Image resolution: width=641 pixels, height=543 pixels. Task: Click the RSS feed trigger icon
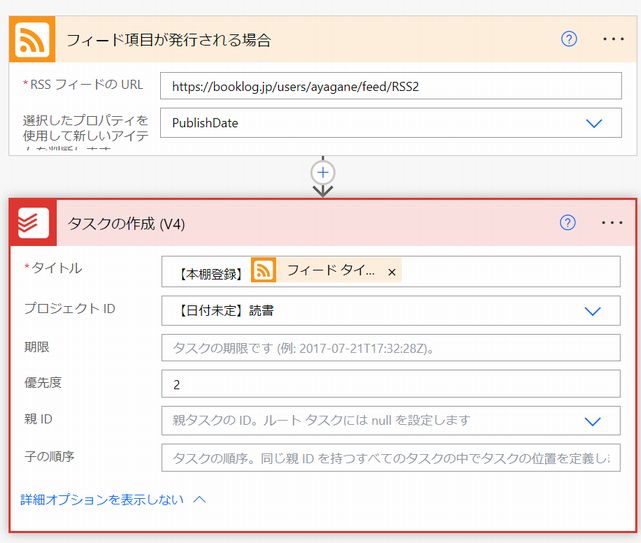tap(32, 39)
